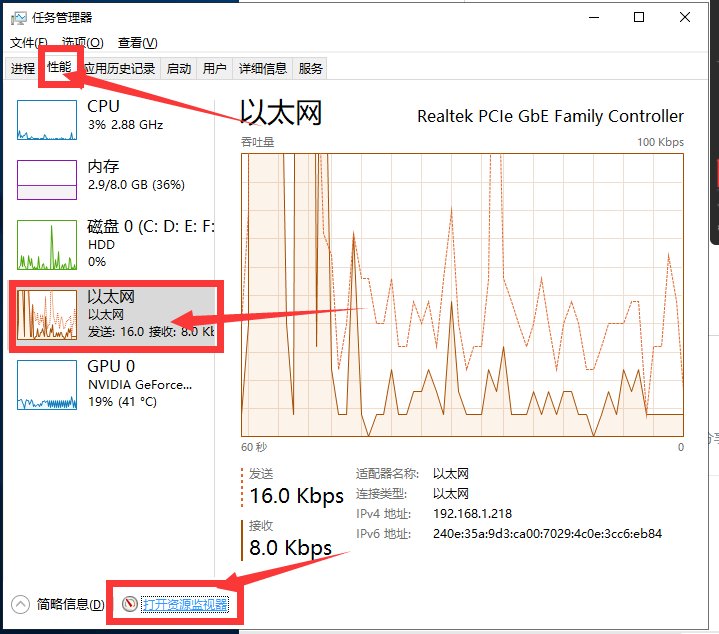The height and width of the screenshot is (634, 719).
Task: Click the CPU 3% 2.88 GHz text
Action: (x=125, y=125)
